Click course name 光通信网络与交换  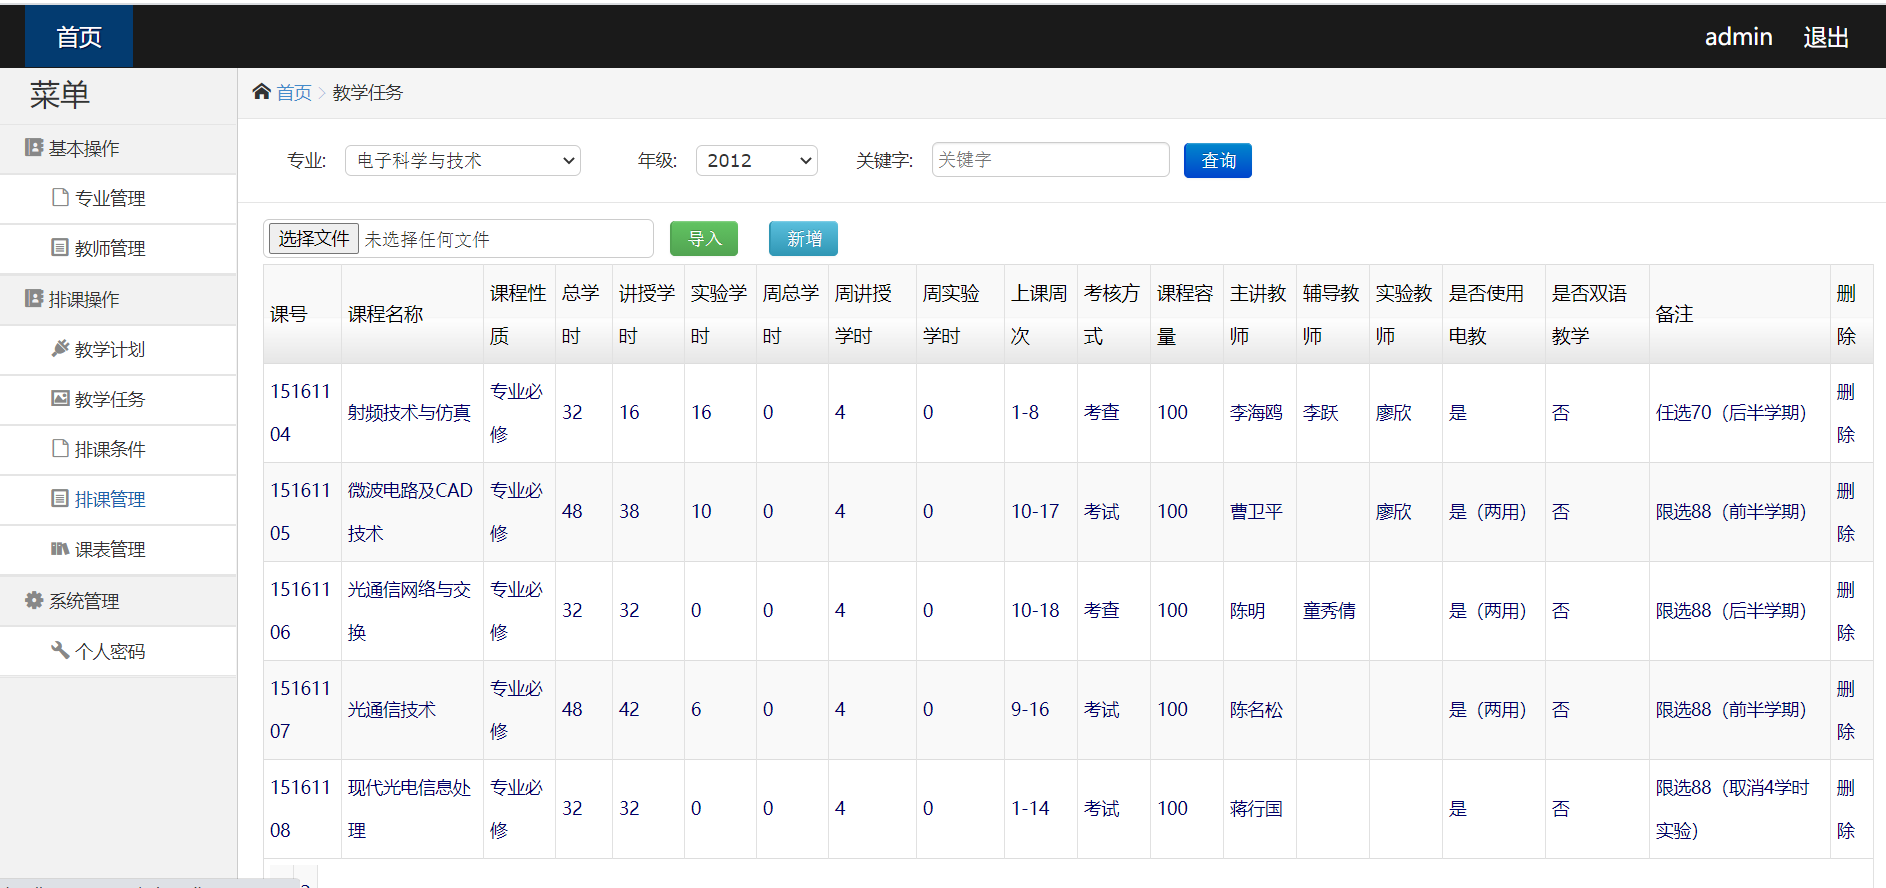[409, 611]
